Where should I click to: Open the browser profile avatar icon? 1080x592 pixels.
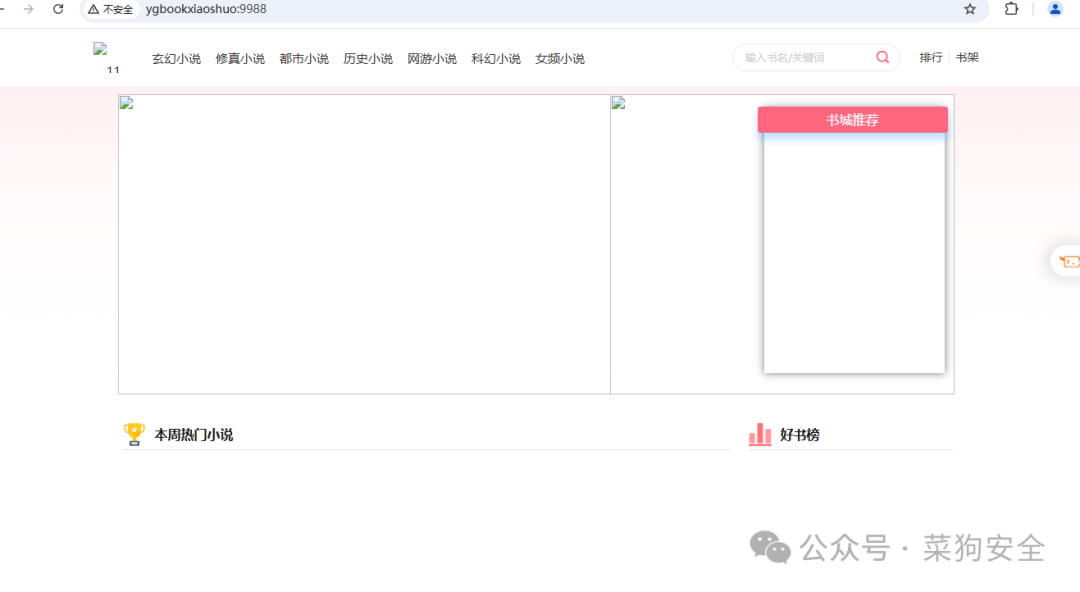1055,9
